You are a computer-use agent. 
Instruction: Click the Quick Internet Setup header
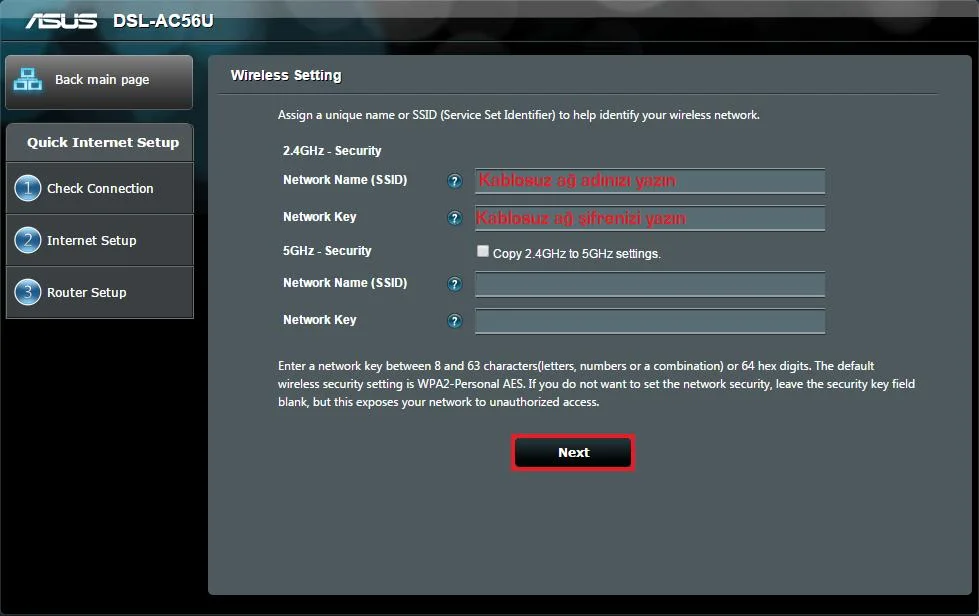102,142
